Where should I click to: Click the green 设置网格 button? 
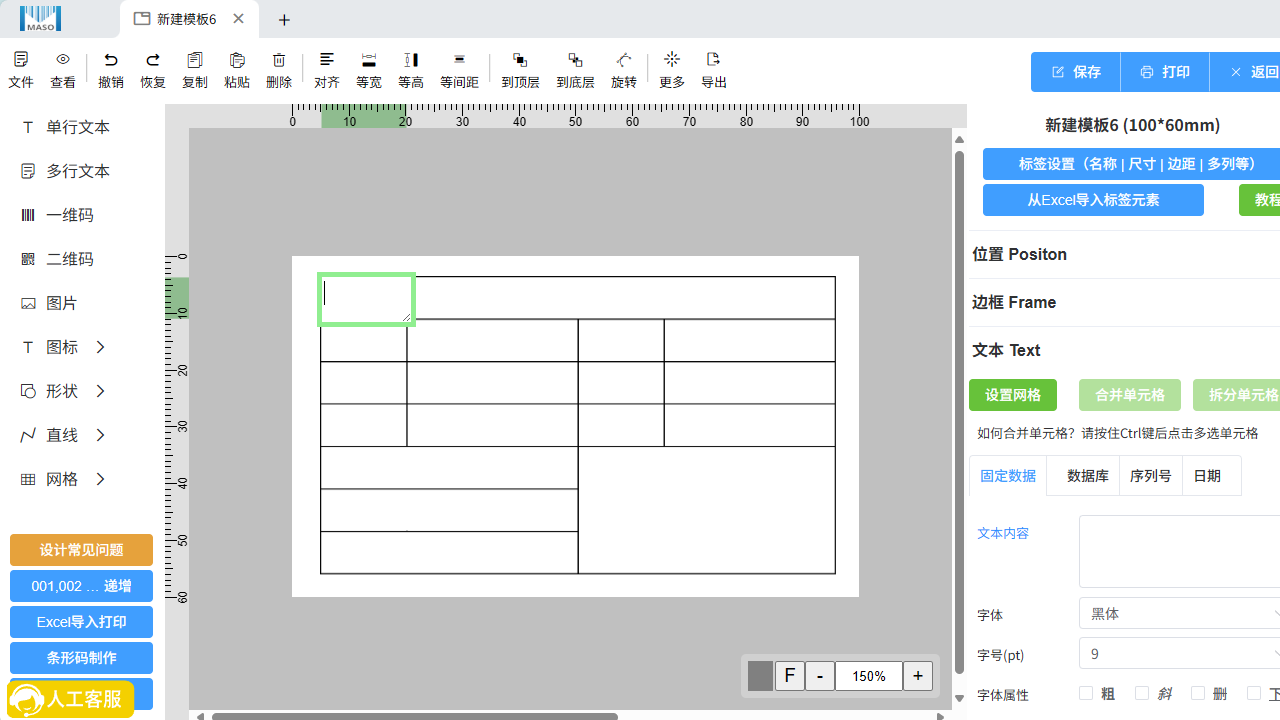click(x=1013, y=395)
